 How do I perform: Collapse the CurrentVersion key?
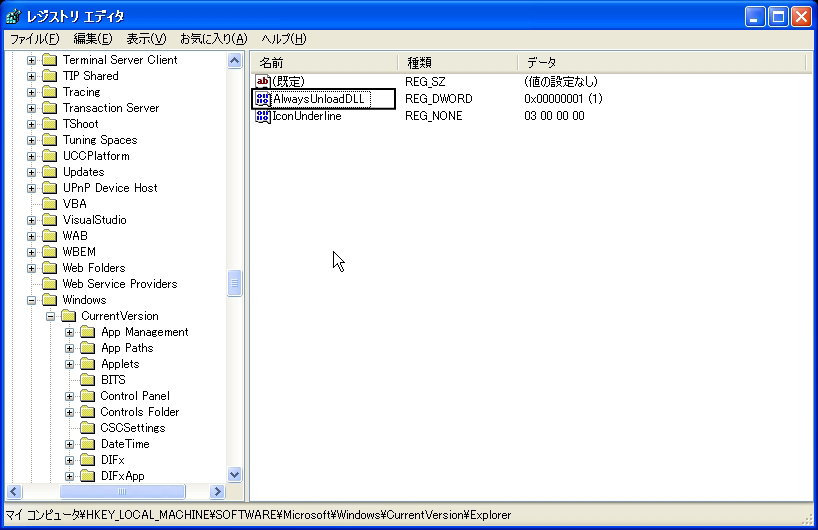pos(50,317)
